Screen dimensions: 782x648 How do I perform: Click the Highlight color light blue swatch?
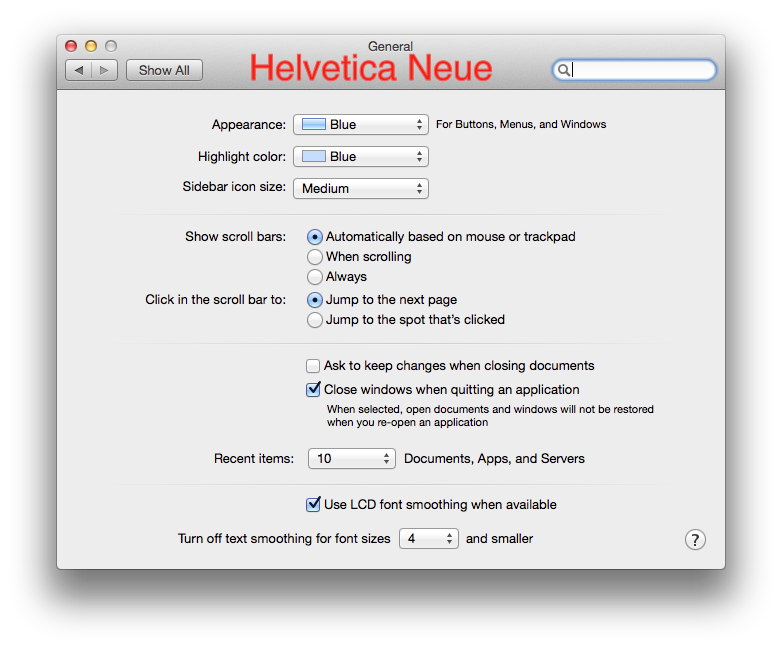click(x=314, y=156)
